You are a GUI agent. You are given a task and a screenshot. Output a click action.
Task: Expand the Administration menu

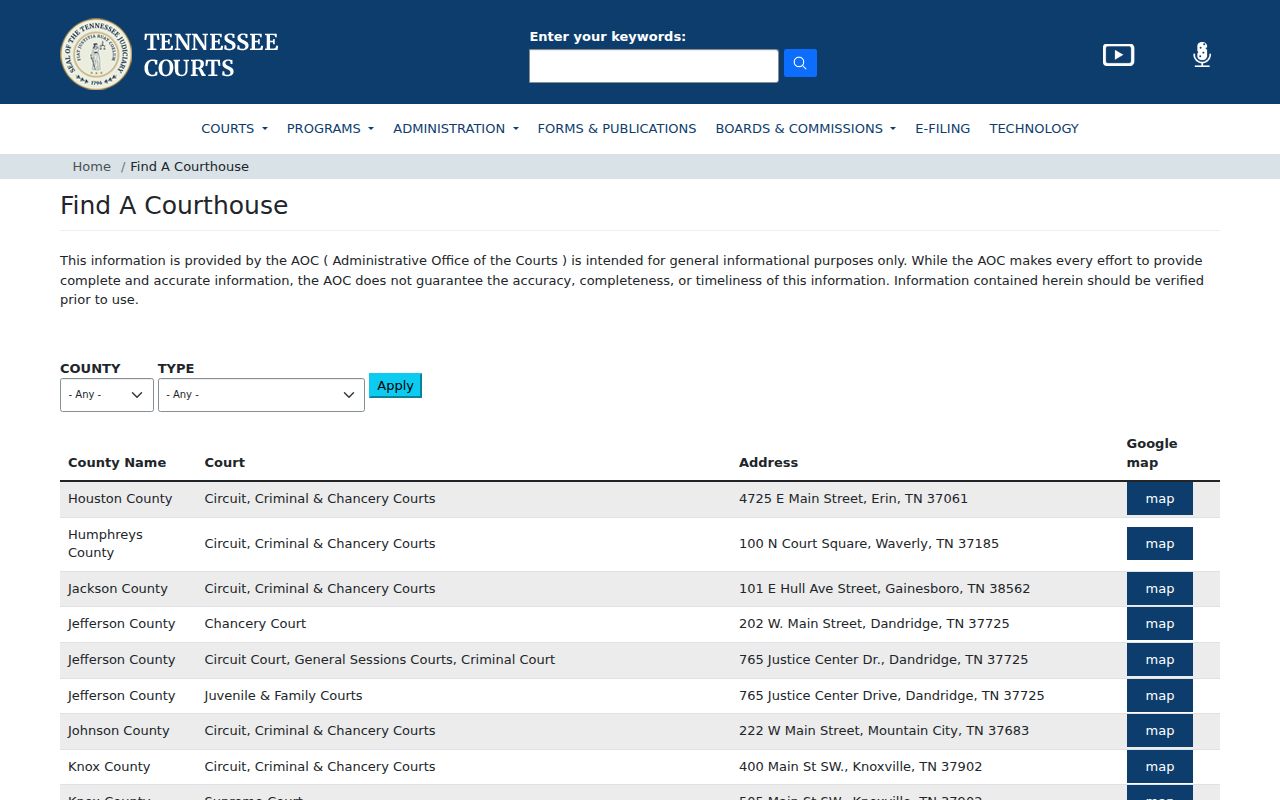coord(456,128)
